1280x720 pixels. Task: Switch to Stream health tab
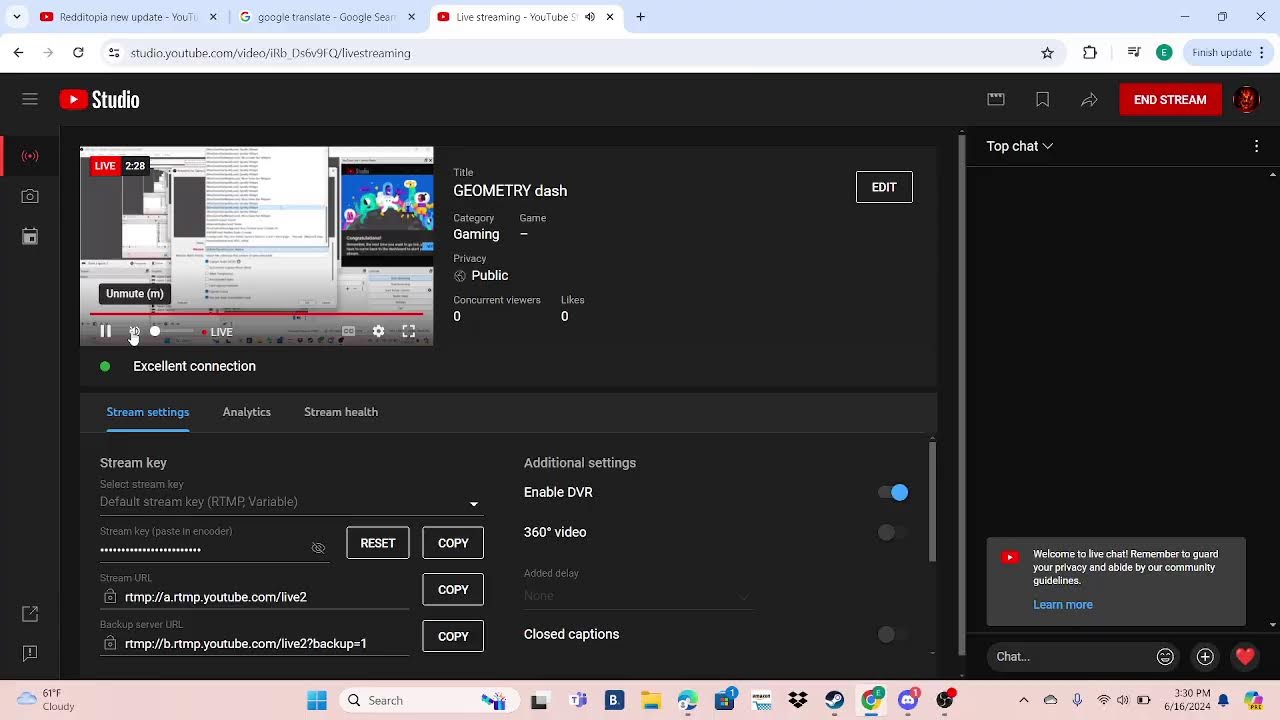pos(341,412)
